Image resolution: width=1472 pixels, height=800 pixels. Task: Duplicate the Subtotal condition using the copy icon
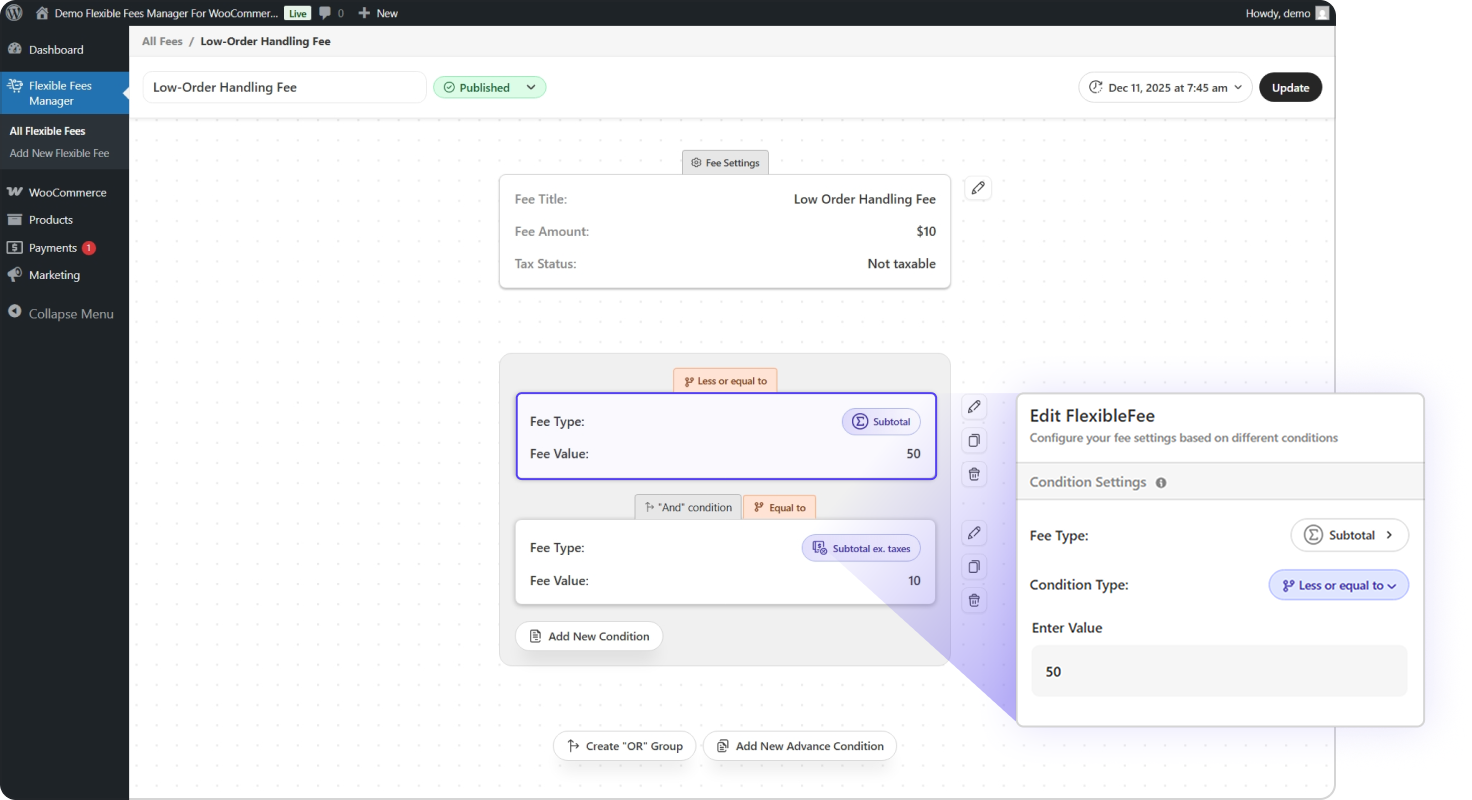pos(974,441)
